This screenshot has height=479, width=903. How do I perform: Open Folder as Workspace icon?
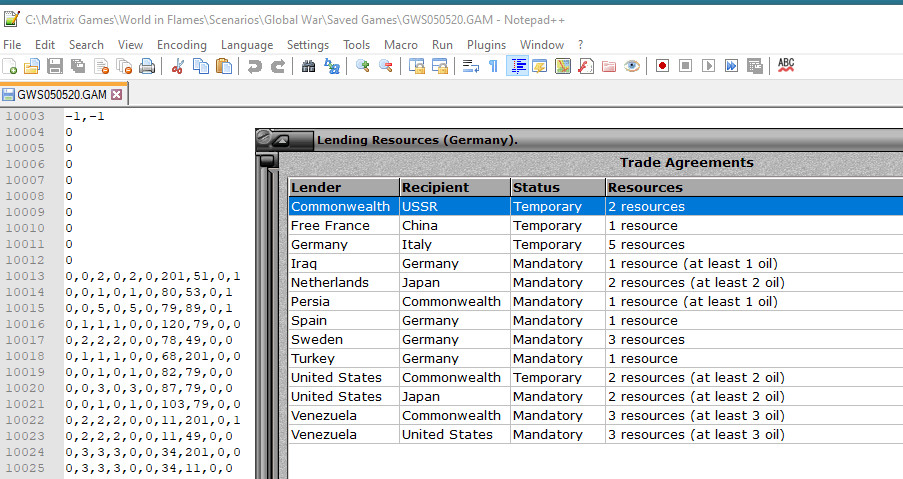(x=609, y=66)
